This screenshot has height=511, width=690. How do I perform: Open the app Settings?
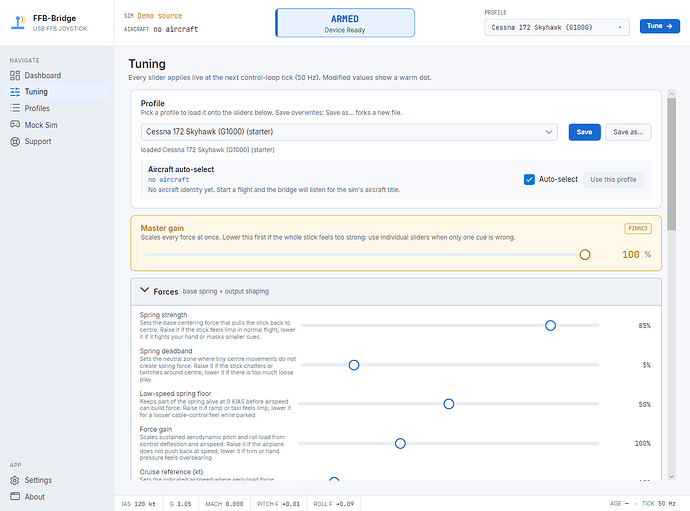click(x=57, y=480)
